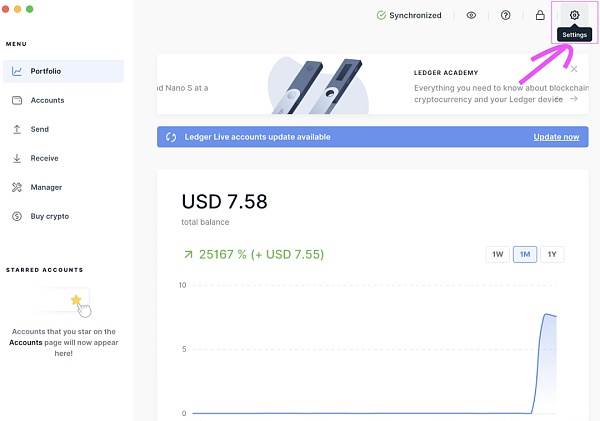The height and width of the screenshot is (421, 600).
Task: Click the macOS green fullscreen button
Action: (x=30, y=9)
